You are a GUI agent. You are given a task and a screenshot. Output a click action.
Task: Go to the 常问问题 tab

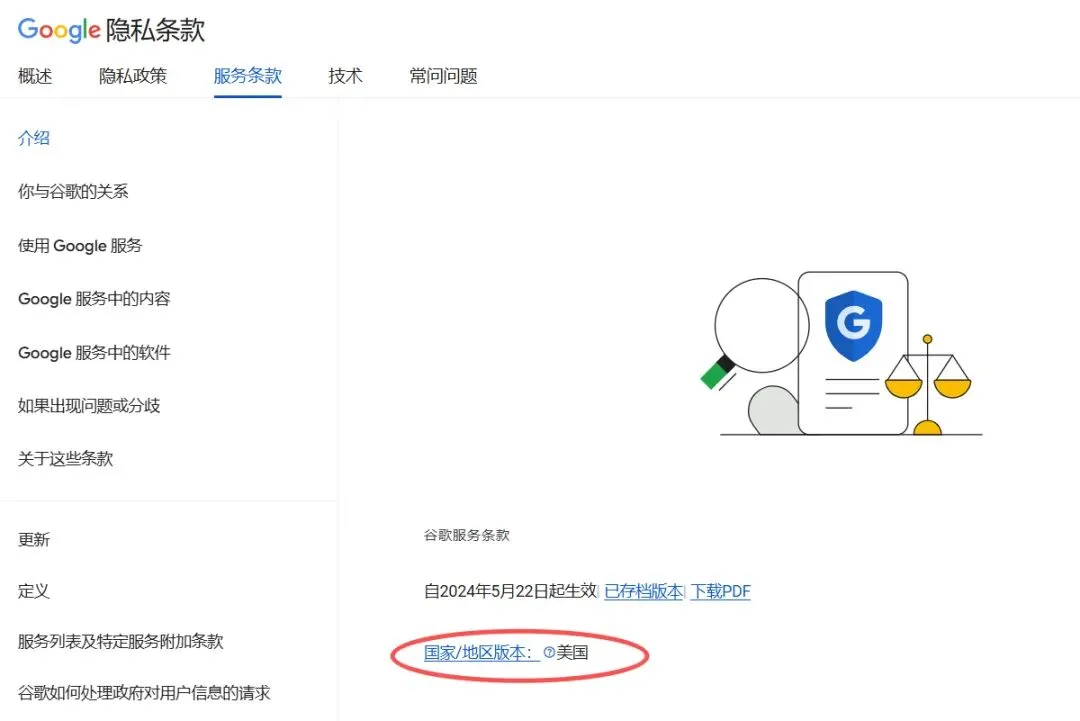click(444, 76)
